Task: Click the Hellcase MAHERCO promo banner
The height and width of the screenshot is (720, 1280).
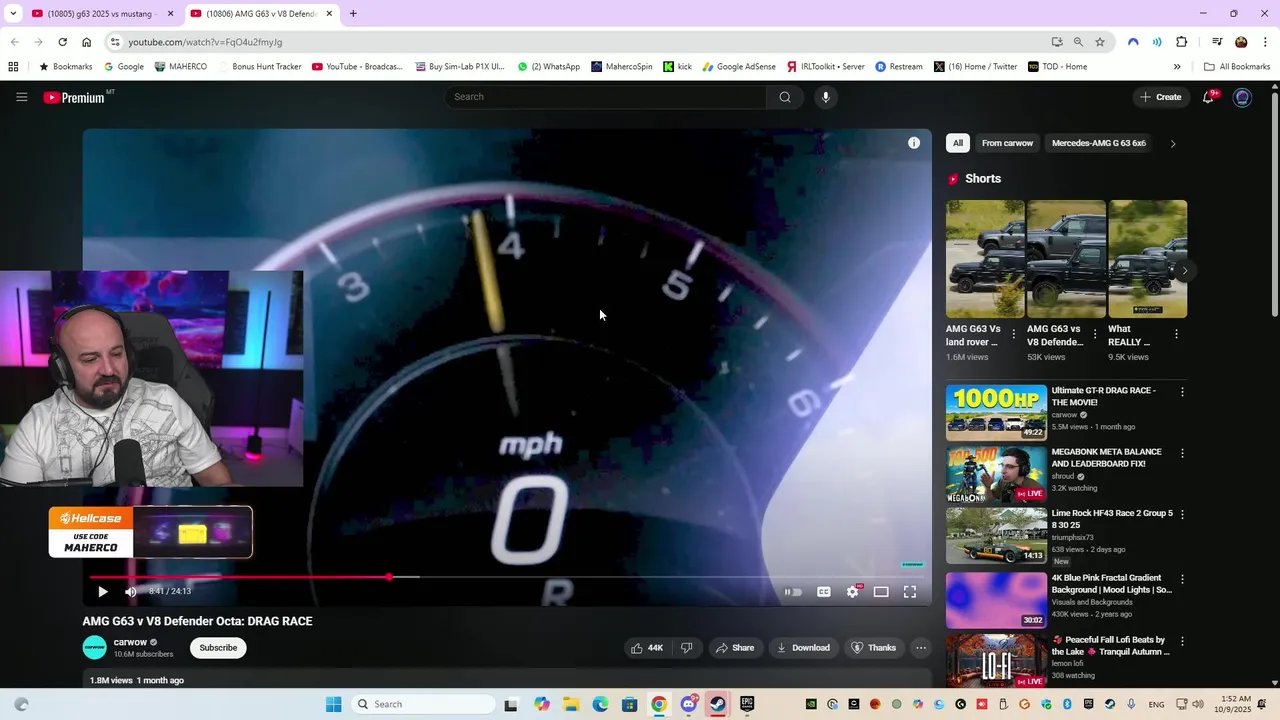Action: (x=151, y=532)
